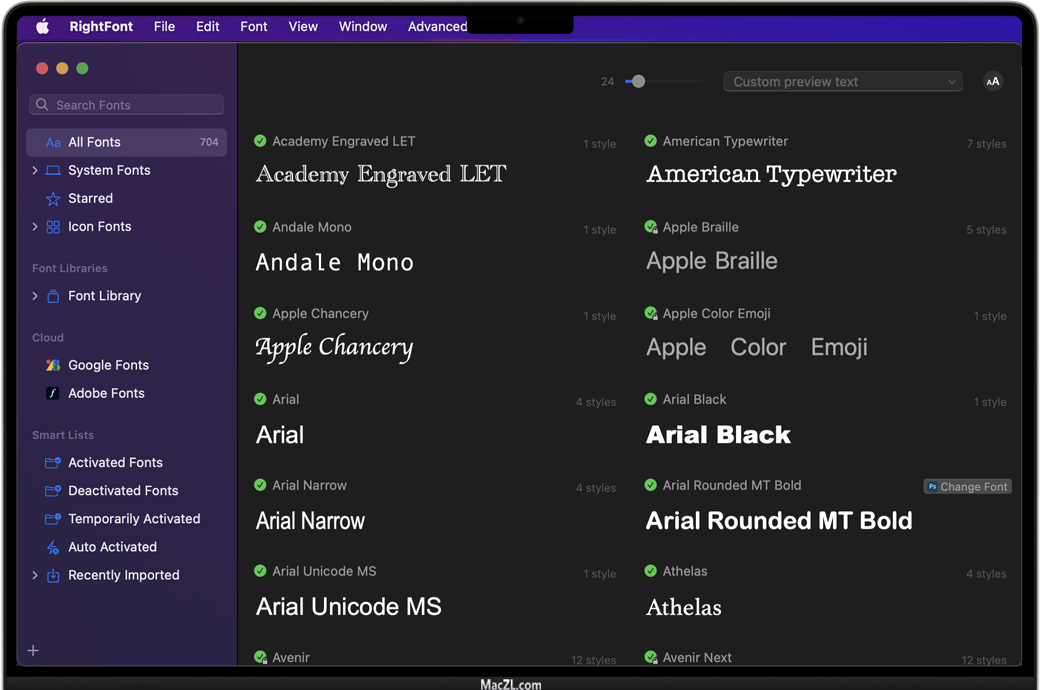The image size is (1040, 690).
Task: Open Google Fonts cloud library
Action: click(107, 365)
